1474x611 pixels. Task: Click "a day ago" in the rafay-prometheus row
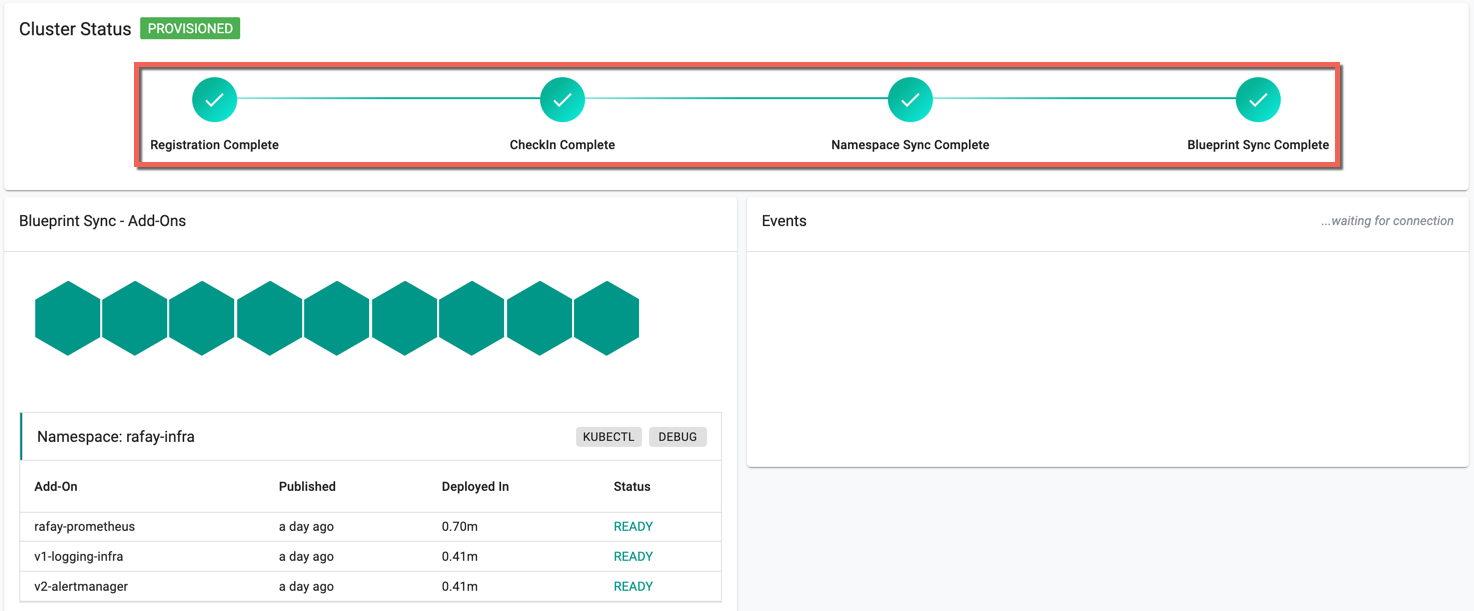(x=306, y=527)
